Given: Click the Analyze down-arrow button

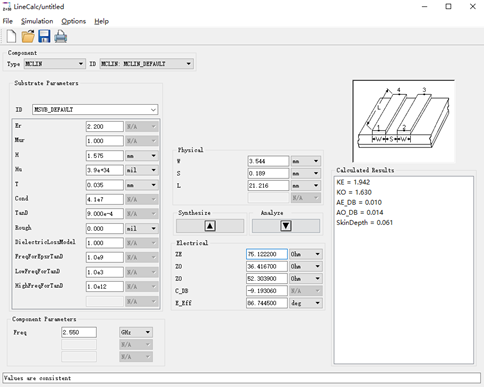Looking at the screenshot, I should (286, 226).
